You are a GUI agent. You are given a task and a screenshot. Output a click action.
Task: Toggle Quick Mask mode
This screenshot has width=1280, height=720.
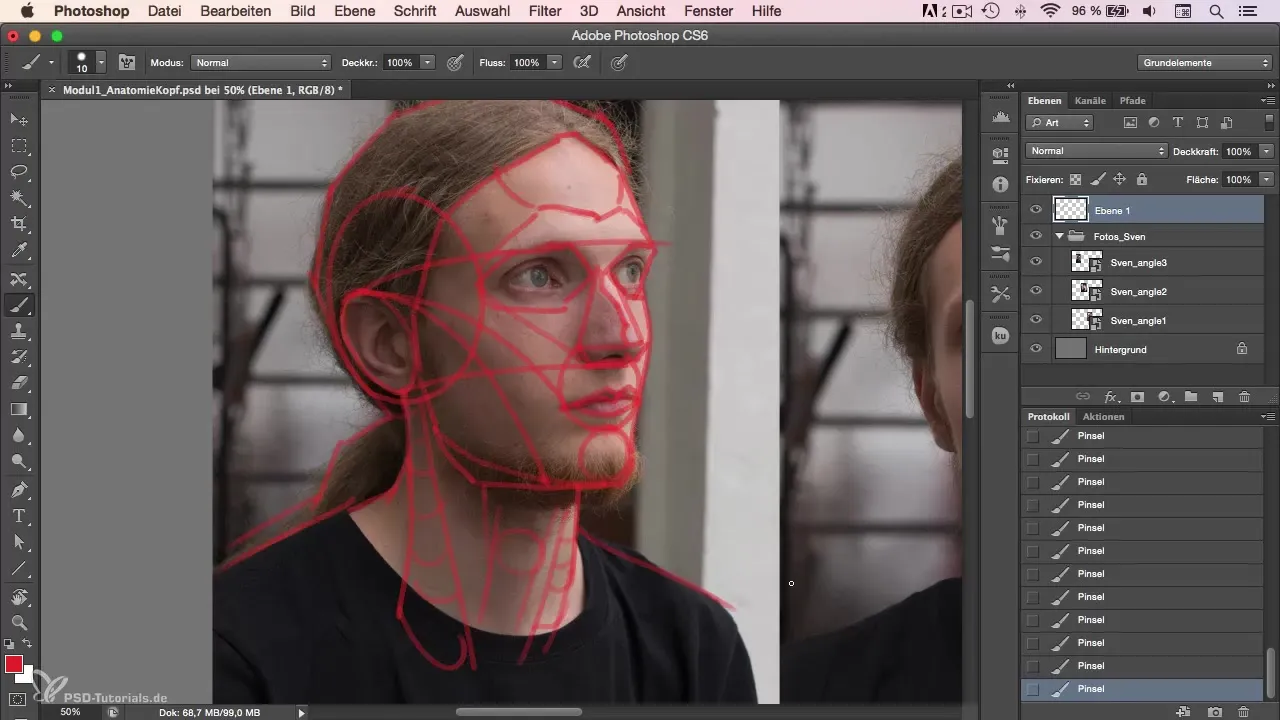(18, 699)
